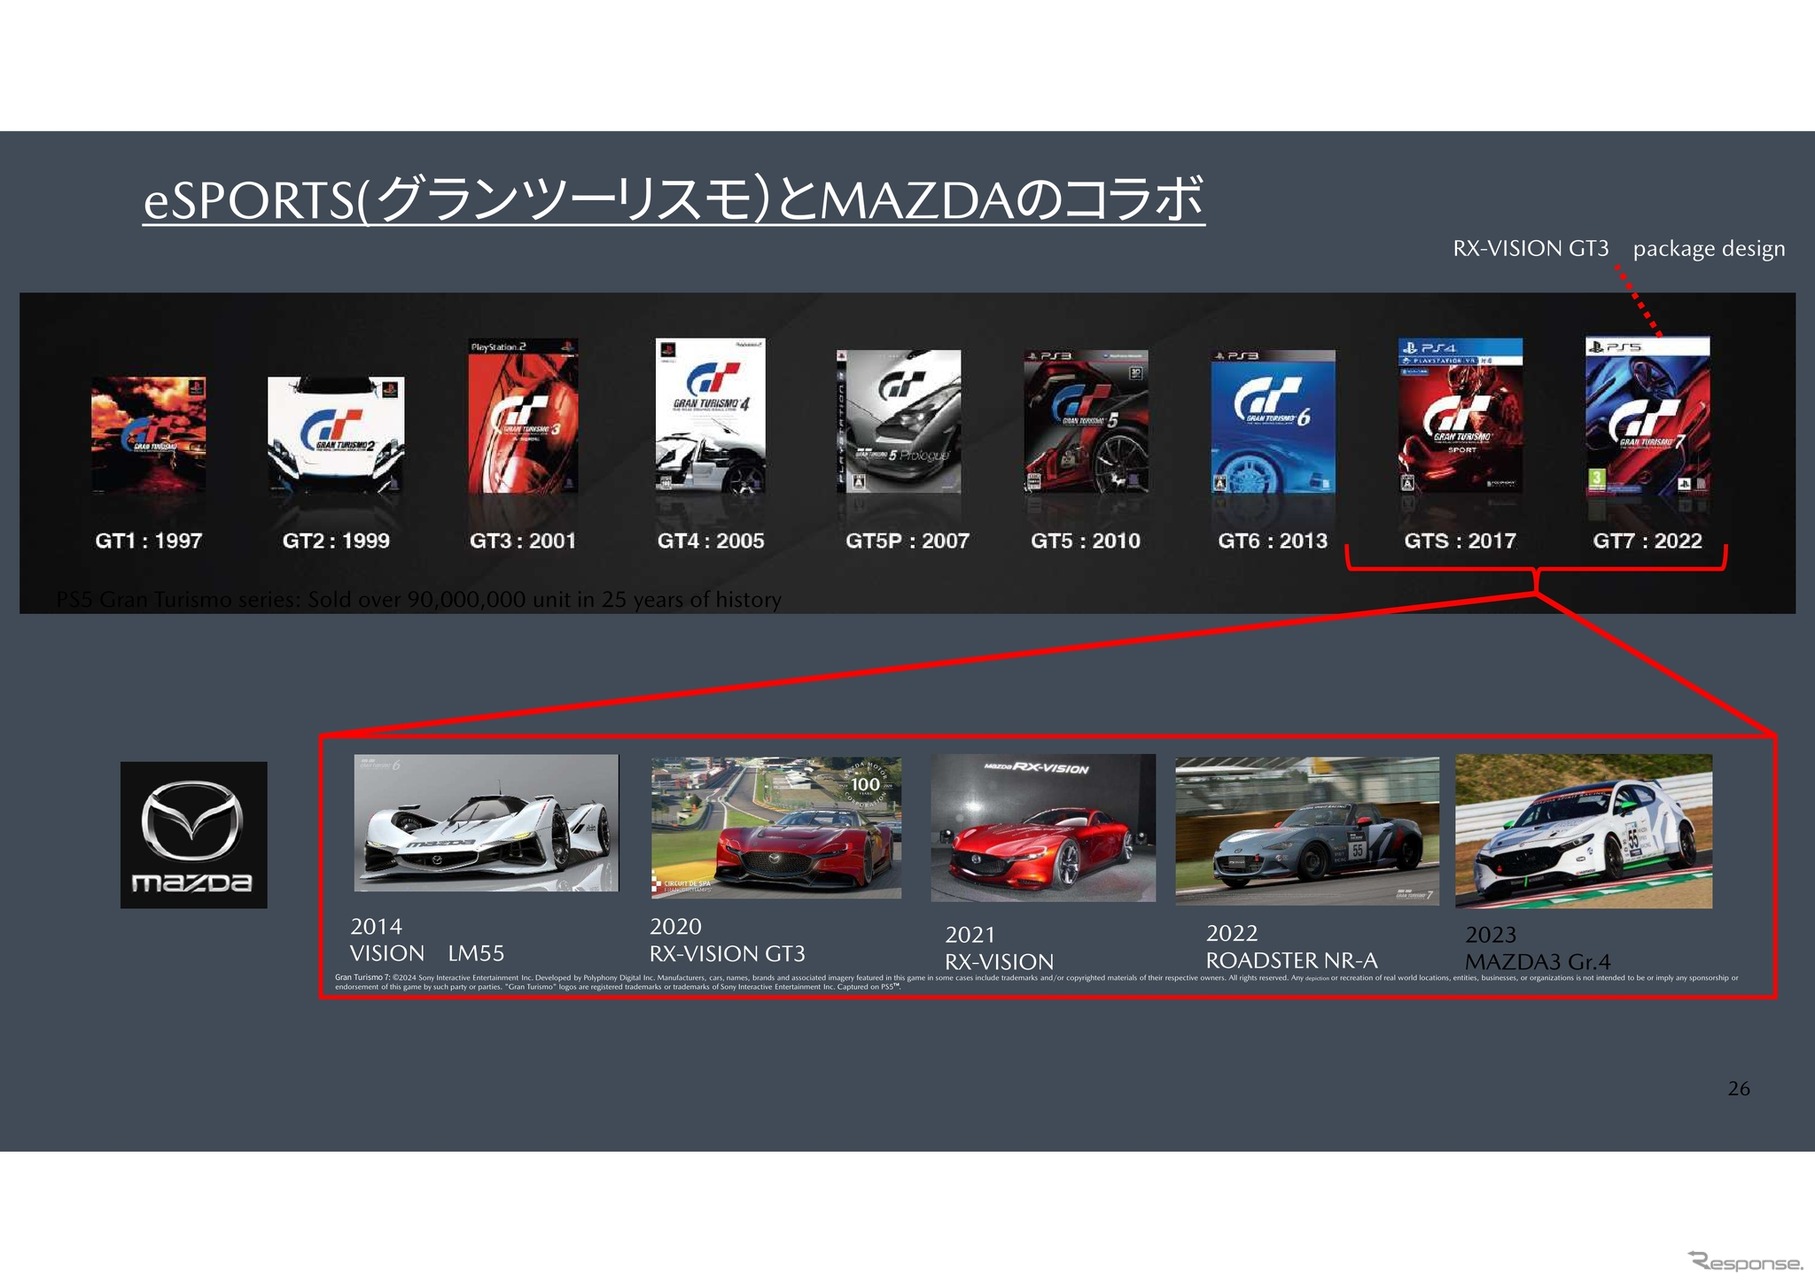Click the Gran Turismo Sport PS4 cover
Image resolution: width=1815 pixels, height=1283 pixels.
(1460, 416)
